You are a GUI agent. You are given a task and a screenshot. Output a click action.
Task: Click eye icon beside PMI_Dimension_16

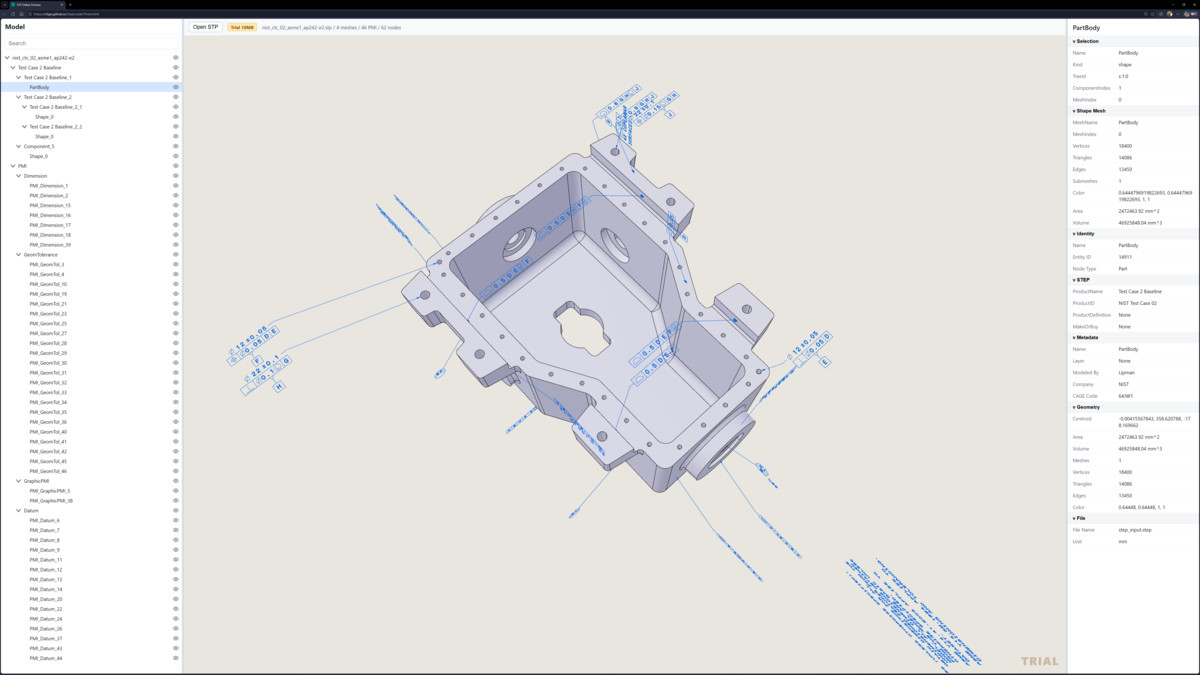pyautogui.click(x=176, y=215)
